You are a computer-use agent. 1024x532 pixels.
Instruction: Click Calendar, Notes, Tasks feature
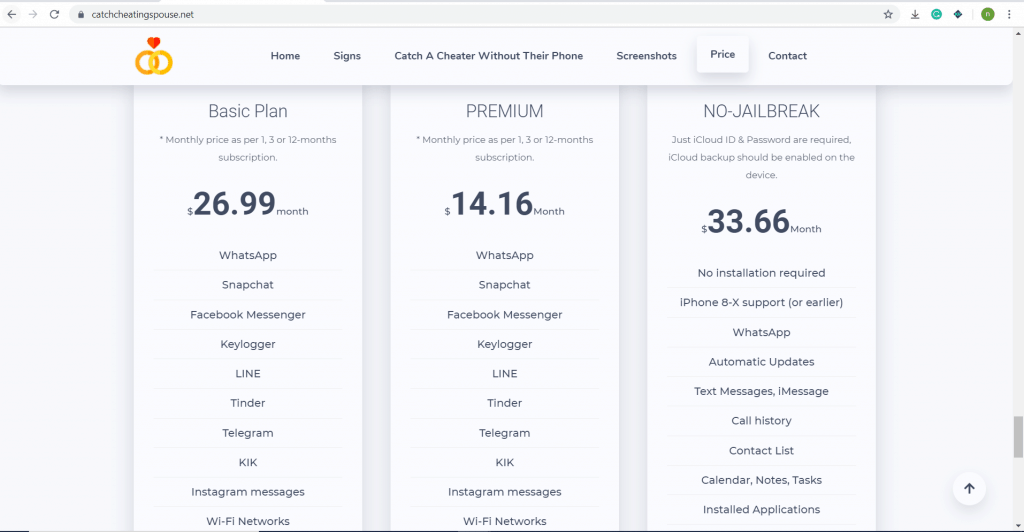pyautogui.click(x=761, y=480)
